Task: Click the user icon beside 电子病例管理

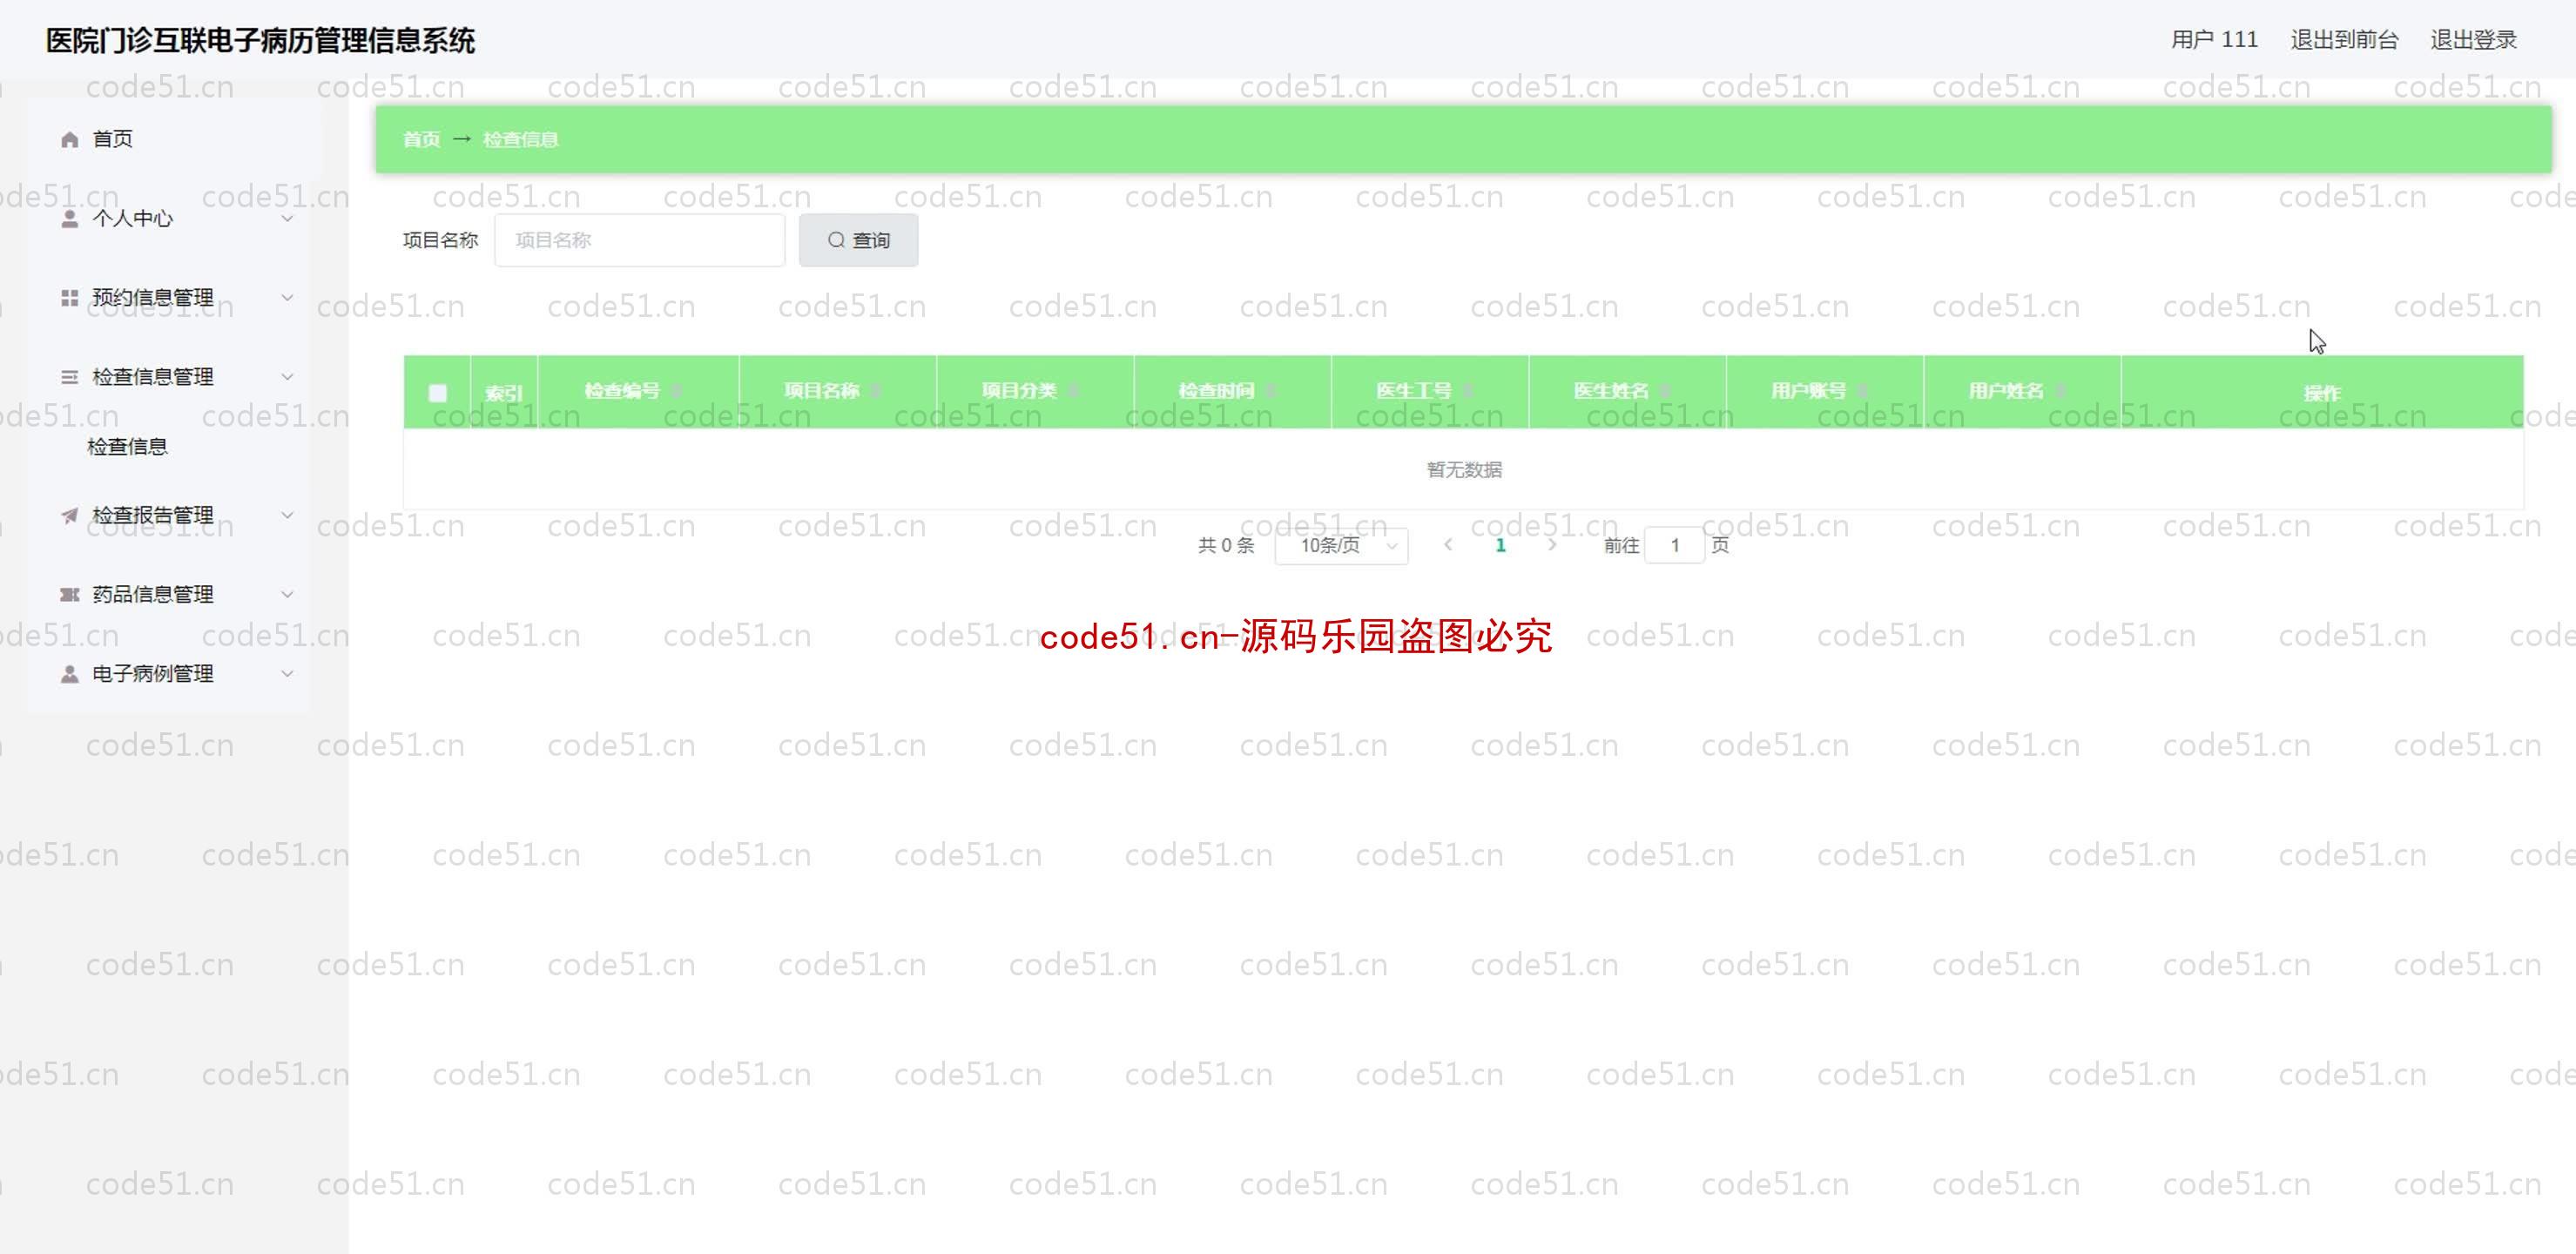Action: 69,674
